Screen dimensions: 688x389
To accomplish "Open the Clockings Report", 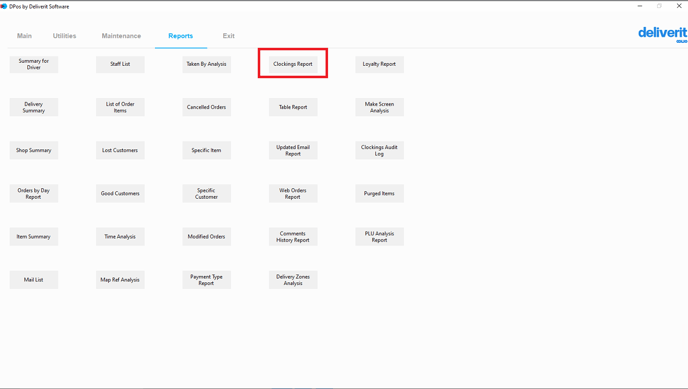I will pos(293,64).
